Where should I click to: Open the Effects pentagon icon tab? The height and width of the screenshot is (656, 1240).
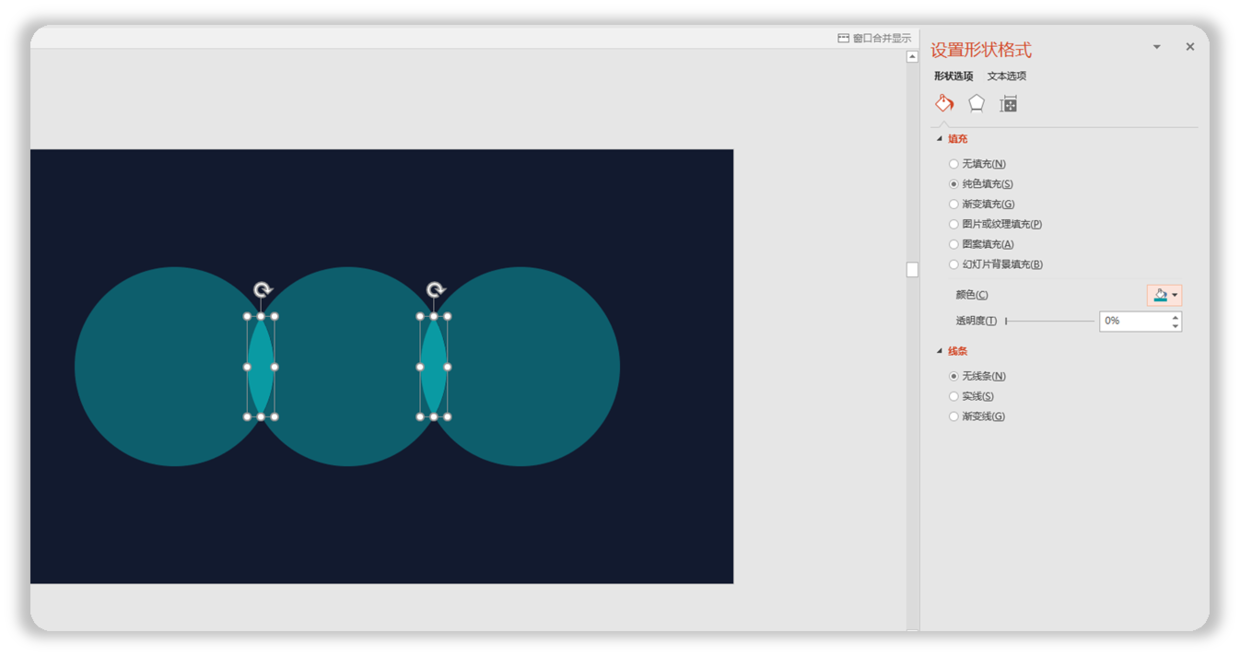[x=976, y=103]
